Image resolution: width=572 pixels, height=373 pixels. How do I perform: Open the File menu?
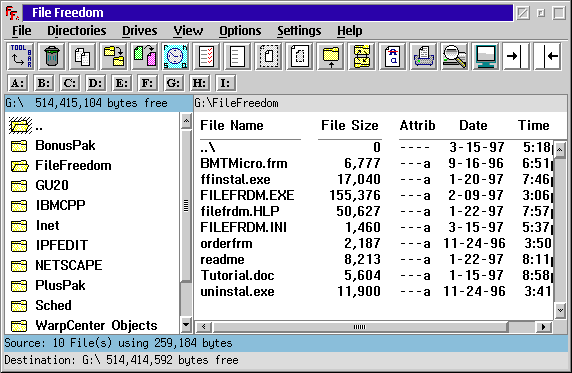point(22,31)
